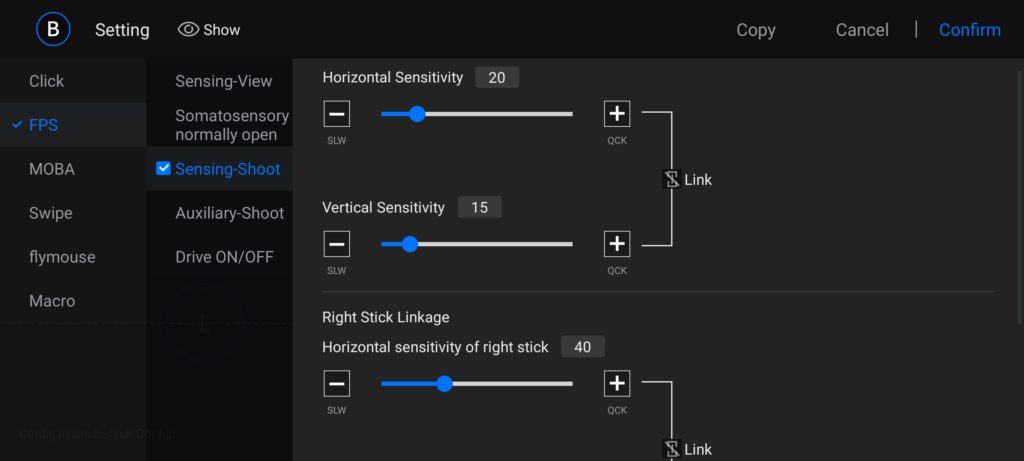Click the circular B logo icon
1024x461 pixels.
pos(53,29)
